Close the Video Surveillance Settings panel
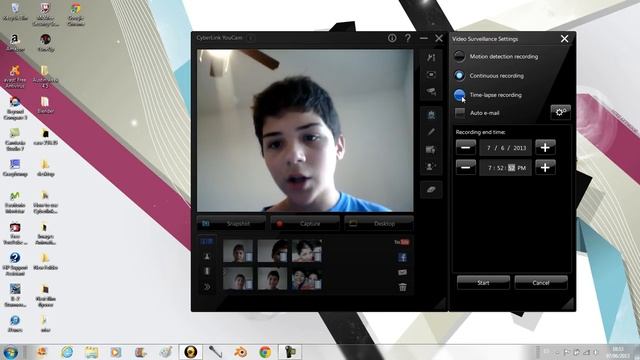Screen dimensions: 640x360 pyautogui.click(x=564, y=39)
